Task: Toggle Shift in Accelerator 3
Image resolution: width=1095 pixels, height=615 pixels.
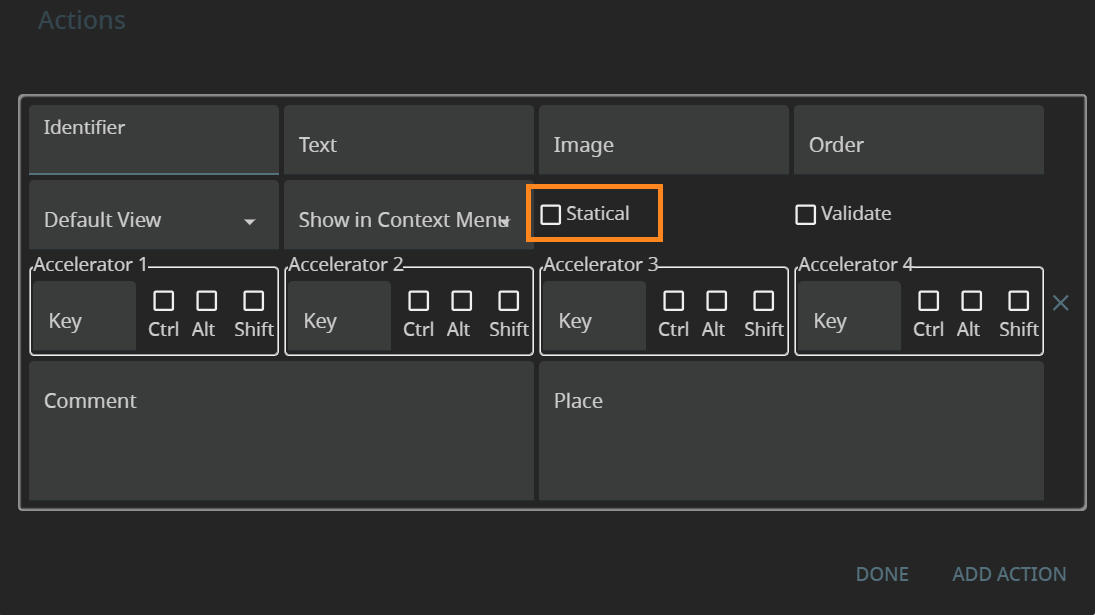Action: [x=763, y=301]
